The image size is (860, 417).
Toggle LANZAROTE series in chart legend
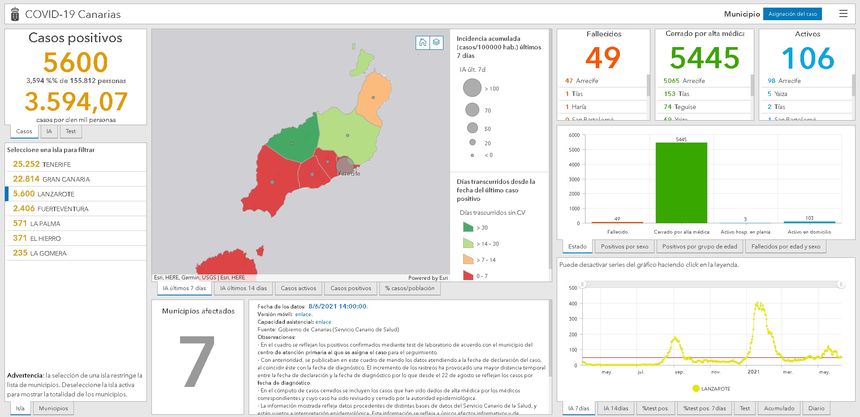point(709,387)
